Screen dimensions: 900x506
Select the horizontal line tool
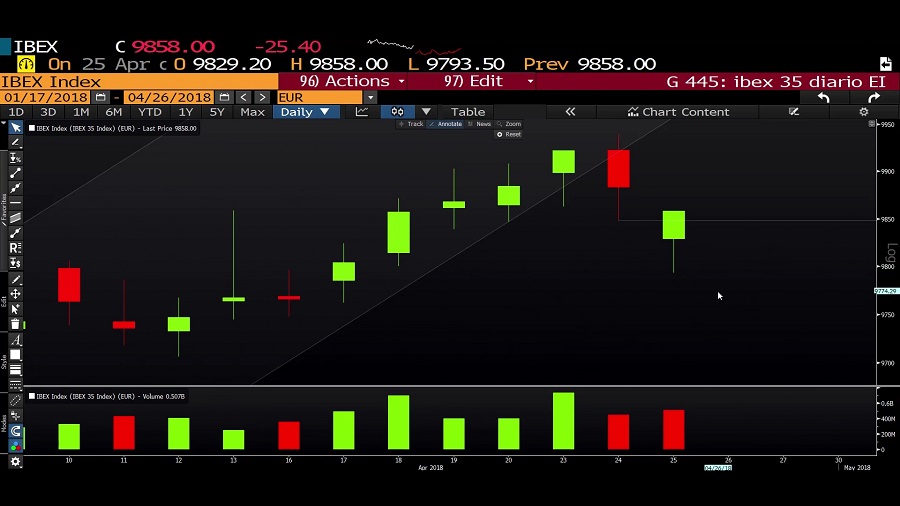coord(15,203)
